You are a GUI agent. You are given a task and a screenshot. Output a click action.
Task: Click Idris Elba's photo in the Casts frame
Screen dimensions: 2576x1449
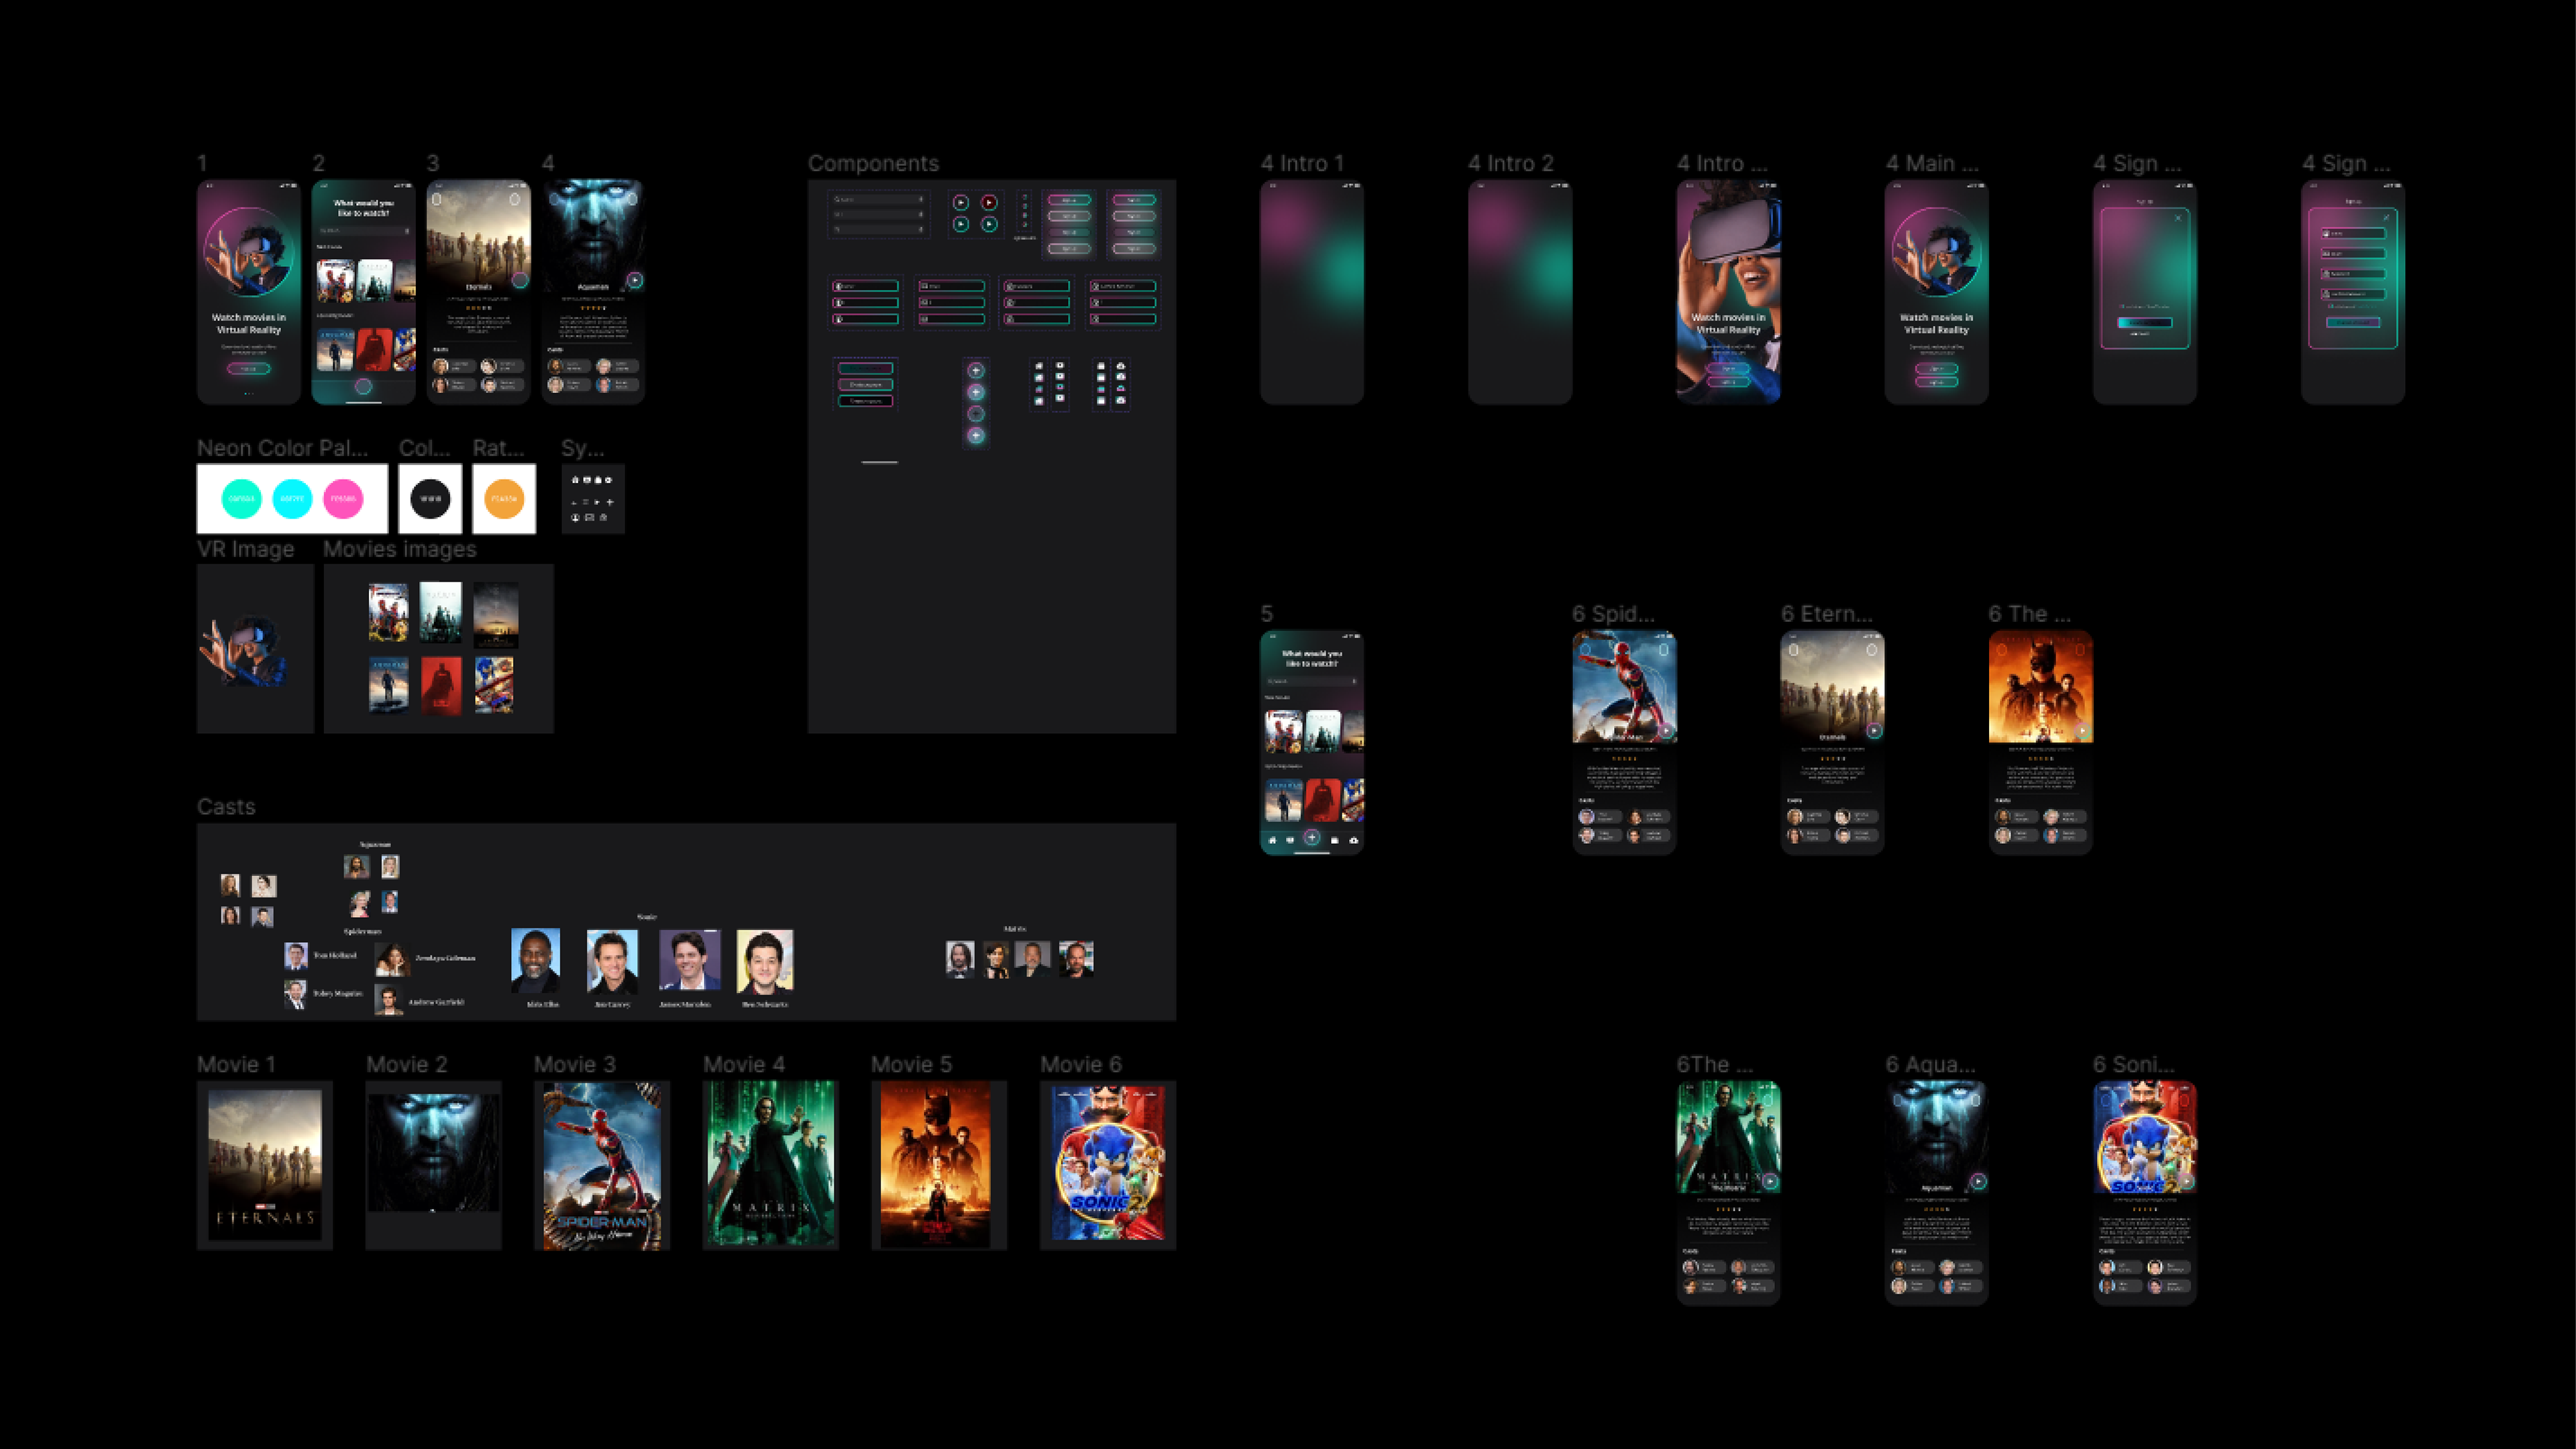tap(536, 961)
